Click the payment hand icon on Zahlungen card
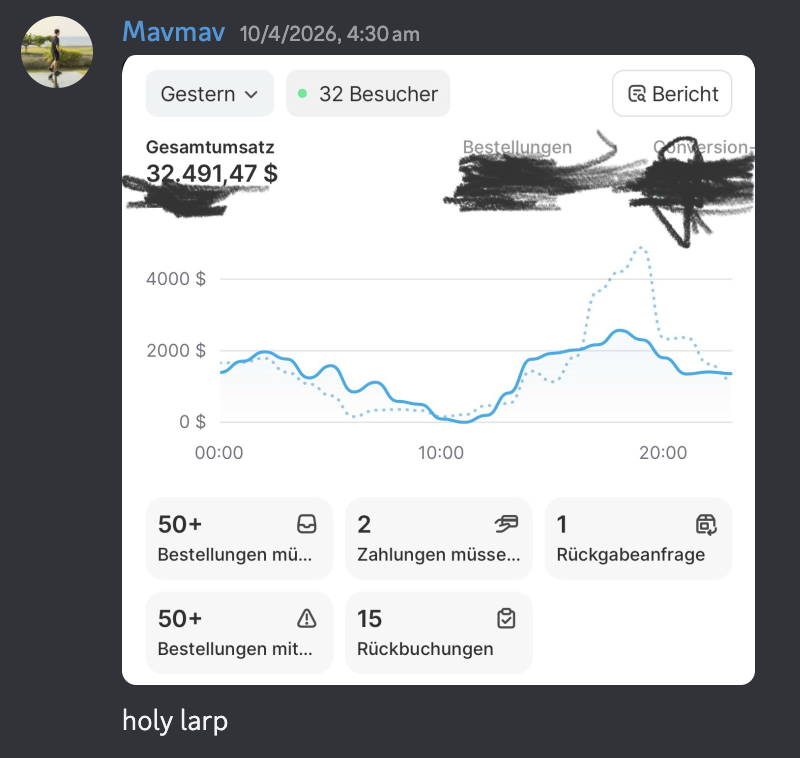800x758 pixels. point(506,524)
